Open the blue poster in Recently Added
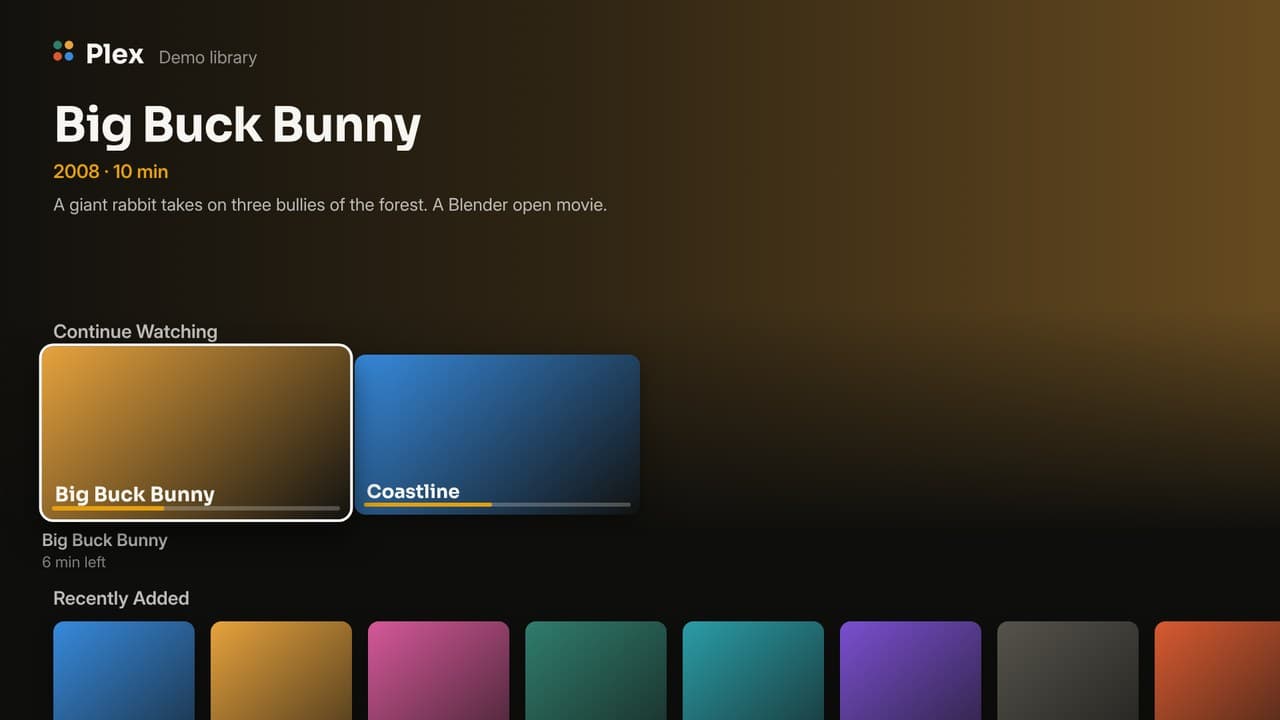Image resolution: width=1280 pixels, height=720 pixels. [x=124, y=670]
